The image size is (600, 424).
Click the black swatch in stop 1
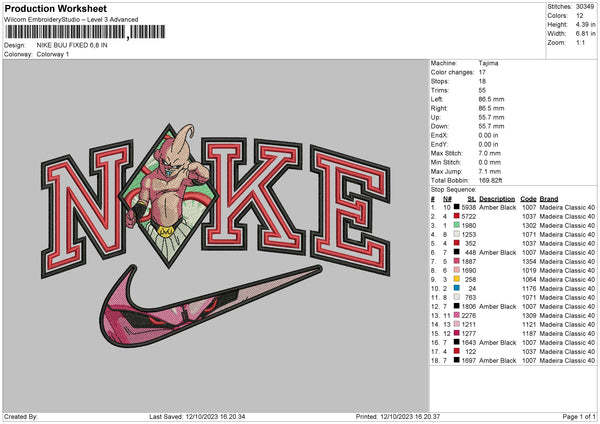coord(457,207)
